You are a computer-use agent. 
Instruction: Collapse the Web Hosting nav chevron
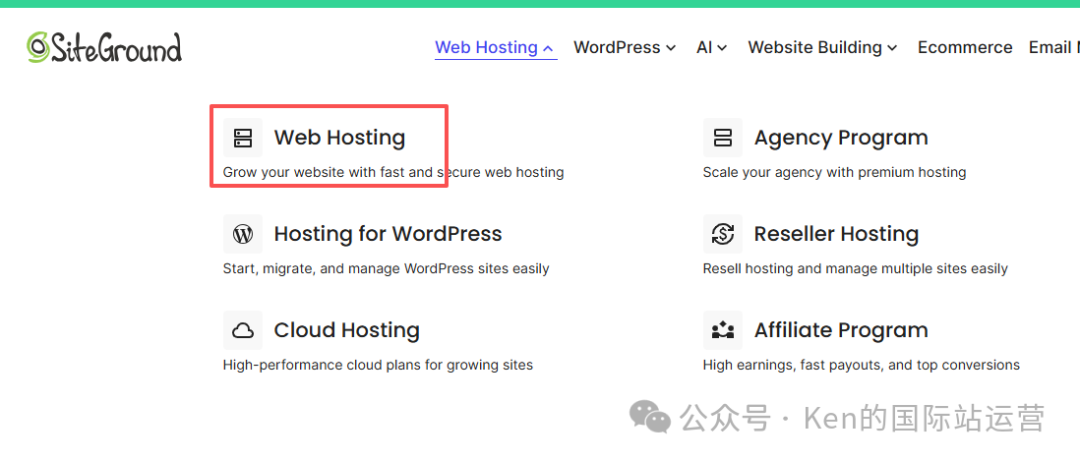click(548, 48)
